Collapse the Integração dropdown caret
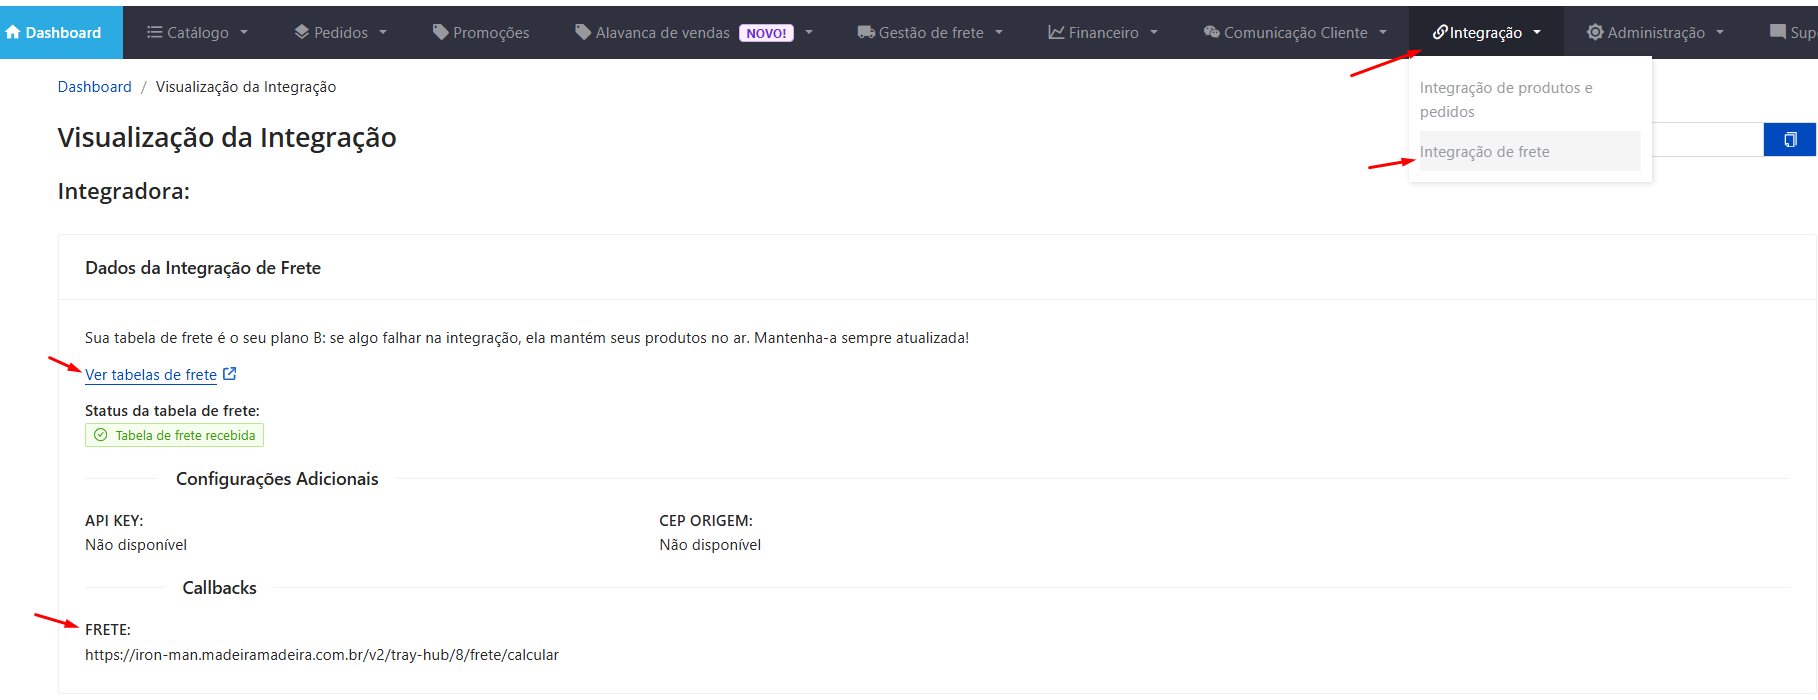The width and height of the screenshot is (1818, 700). 1537,33
